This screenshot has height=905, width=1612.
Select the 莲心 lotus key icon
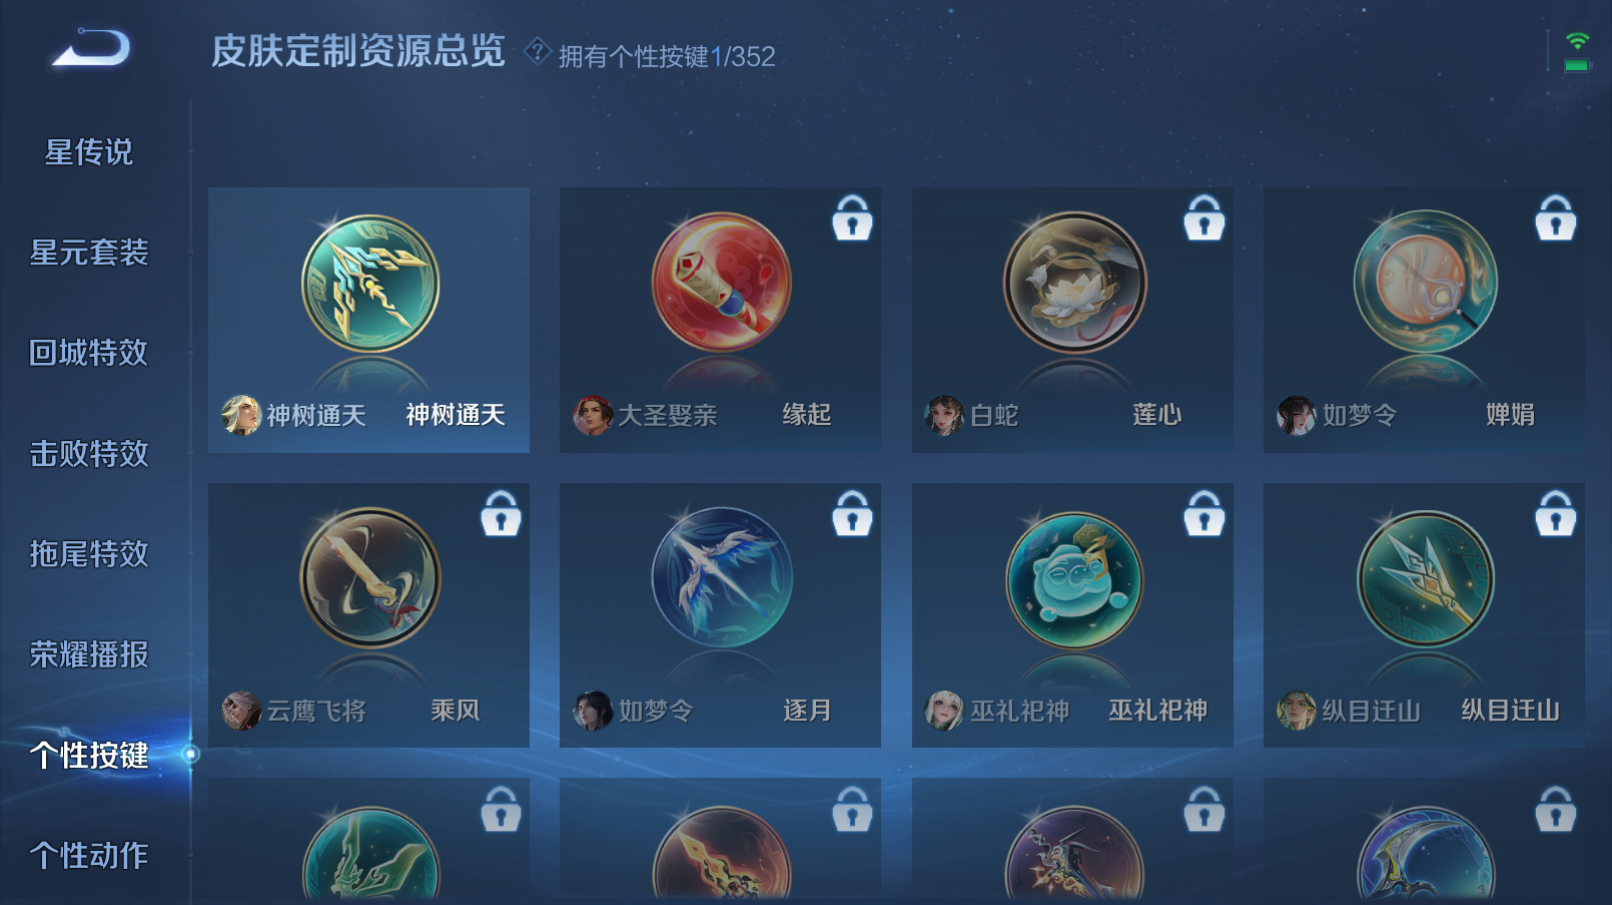coord(1074,282)
